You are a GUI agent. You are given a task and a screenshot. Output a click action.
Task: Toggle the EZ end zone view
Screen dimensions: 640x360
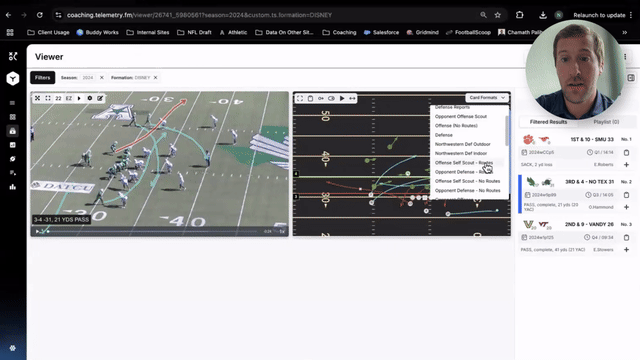(69, 98)
